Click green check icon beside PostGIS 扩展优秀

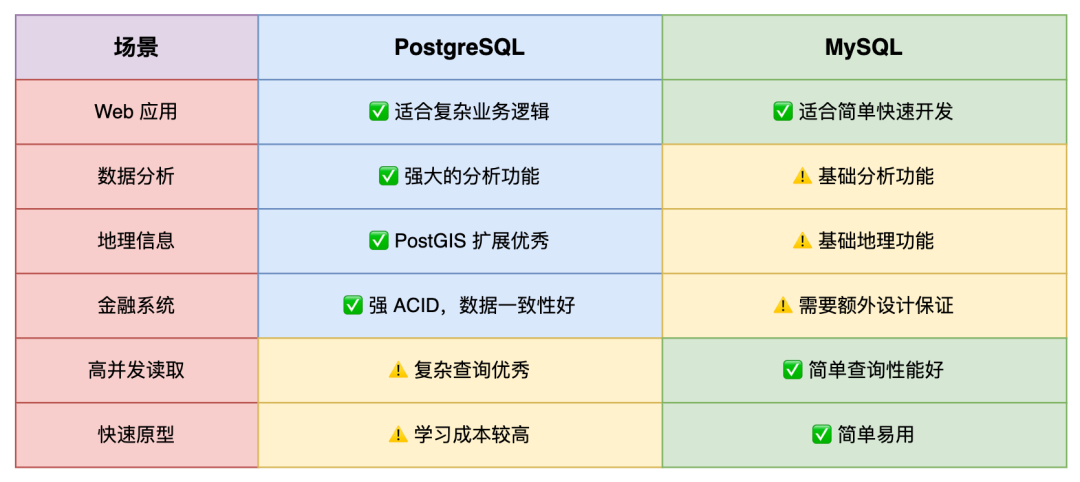380,241
